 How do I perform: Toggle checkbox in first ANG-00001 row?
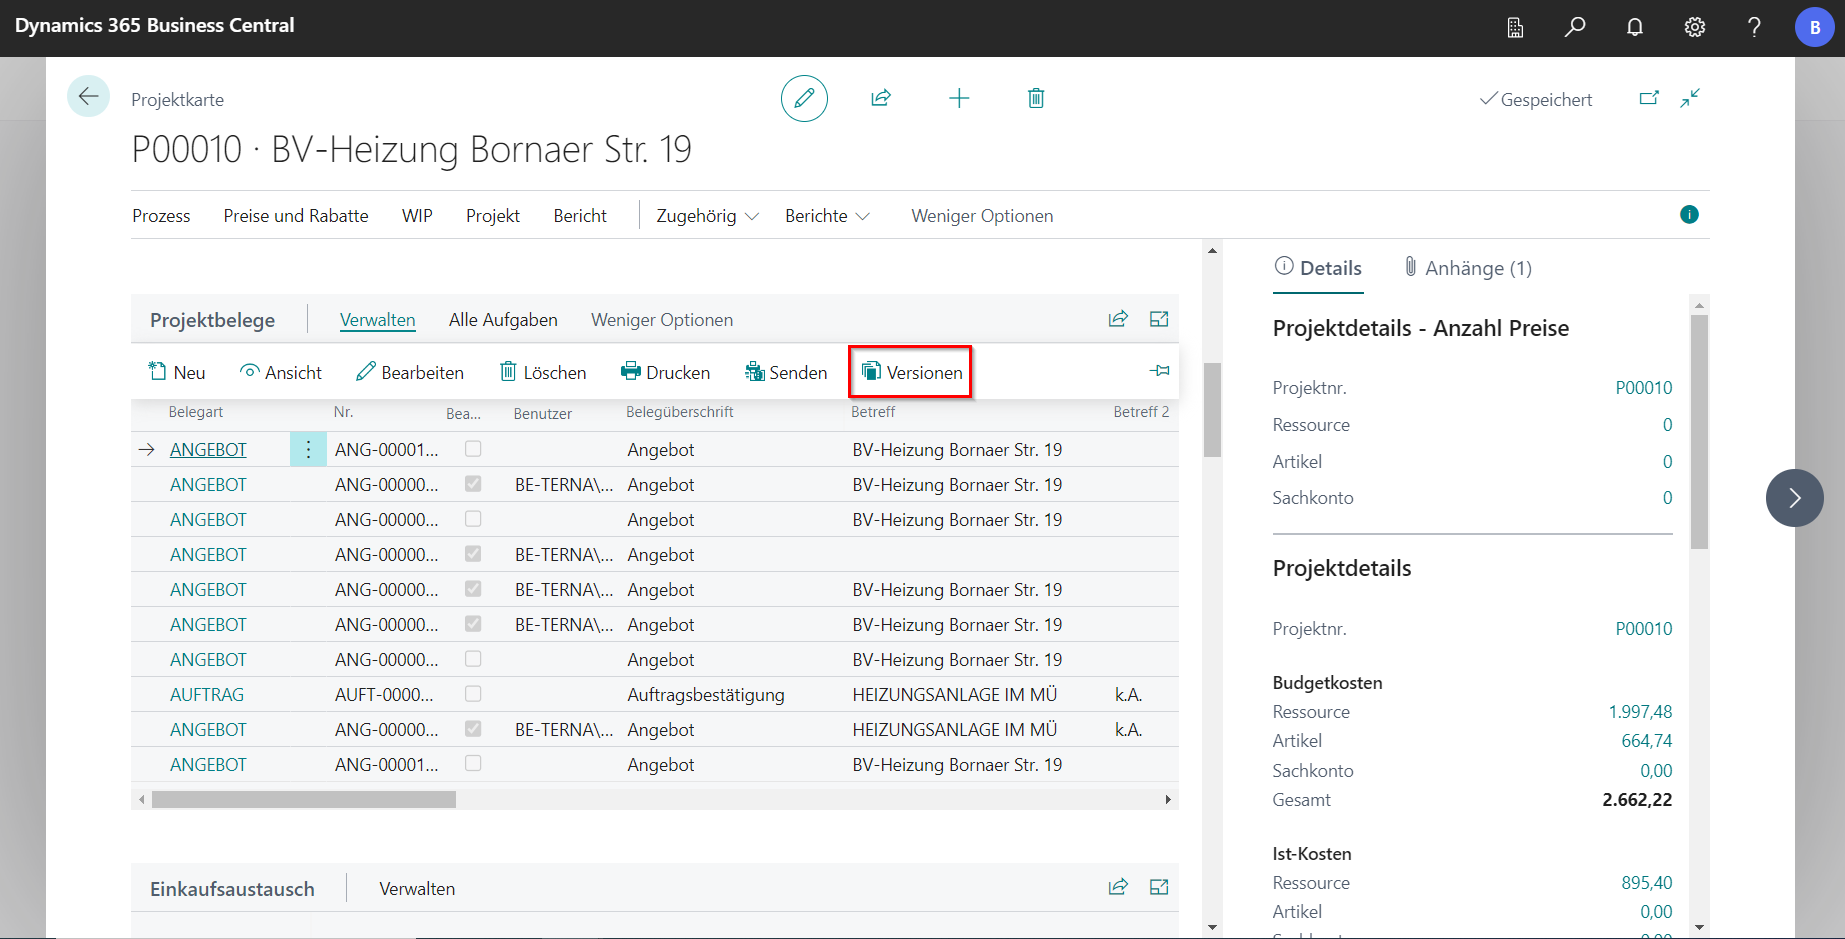[473, 449]
